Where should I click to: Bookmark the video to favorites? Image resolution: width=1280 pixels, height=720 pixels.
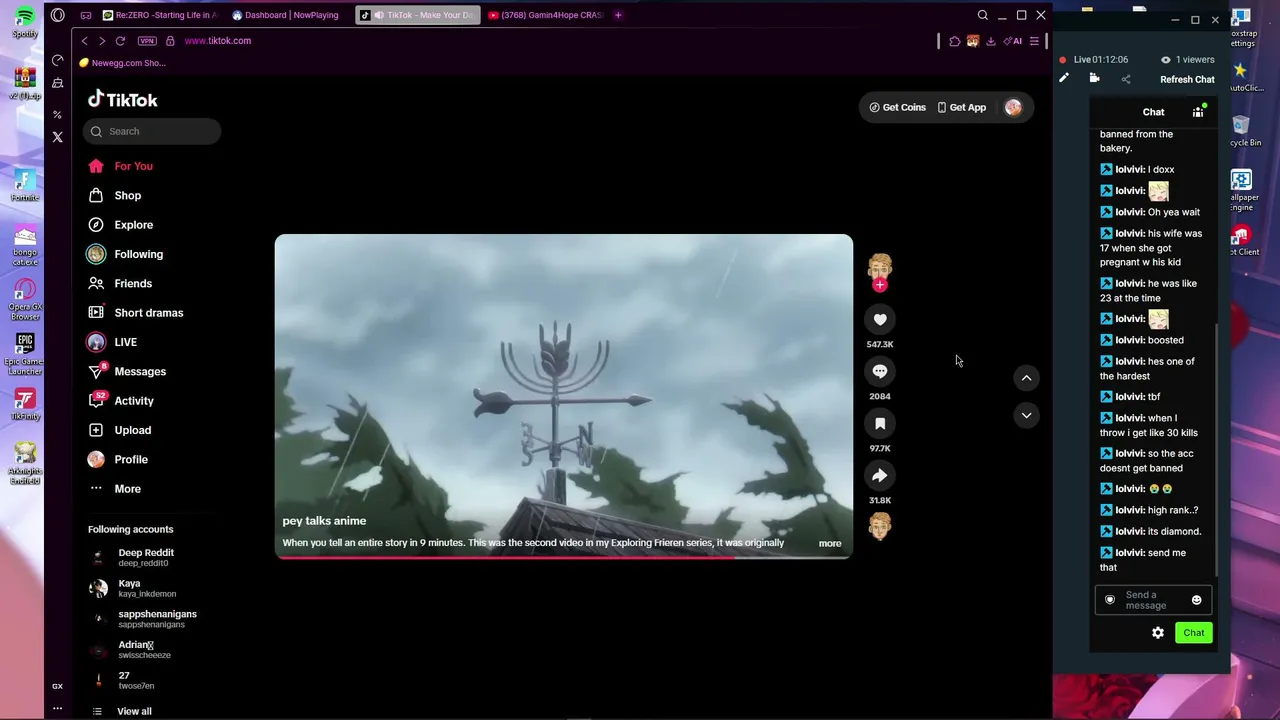[x=880, y=424]
